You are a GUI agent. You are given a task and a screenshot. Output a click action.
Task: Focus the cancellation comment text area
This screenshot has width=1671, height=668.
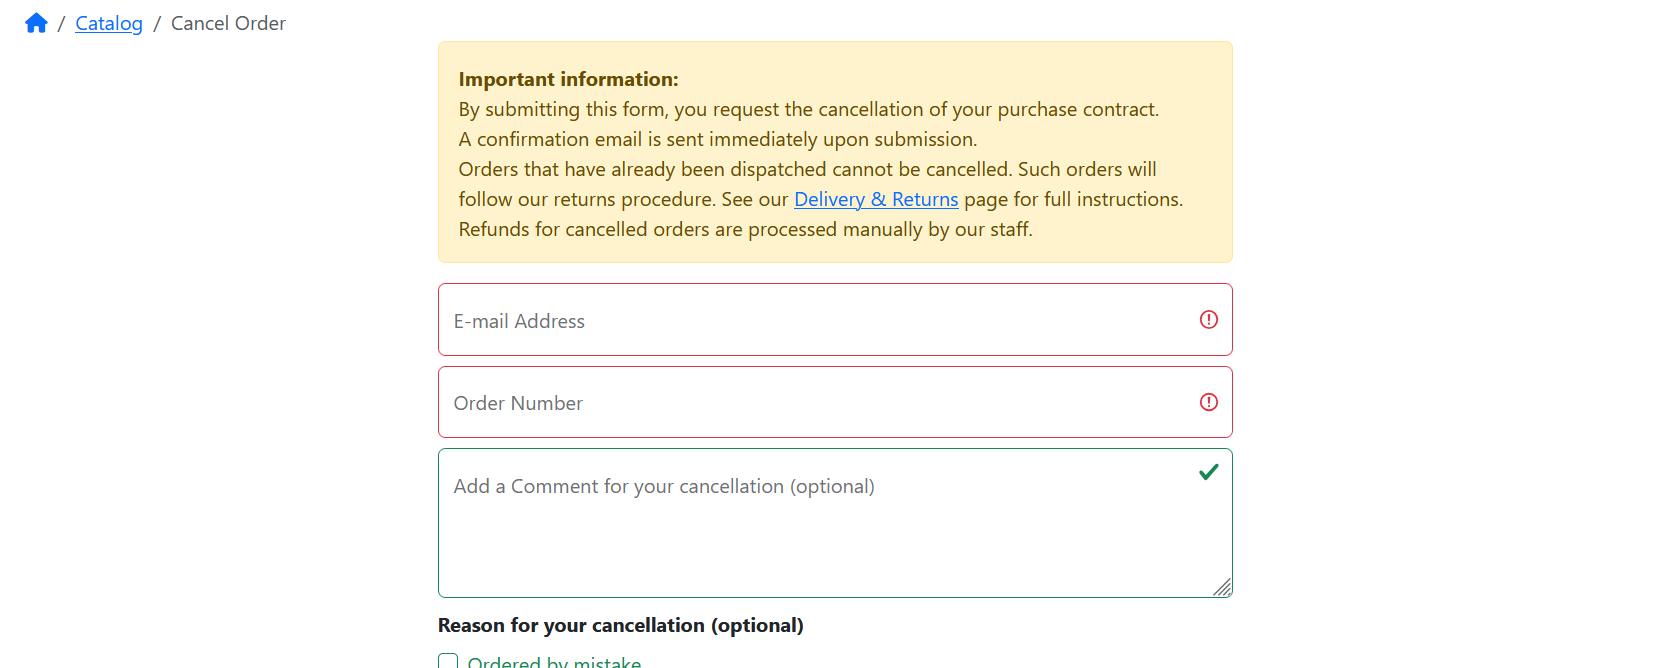(x=835, y=523)
